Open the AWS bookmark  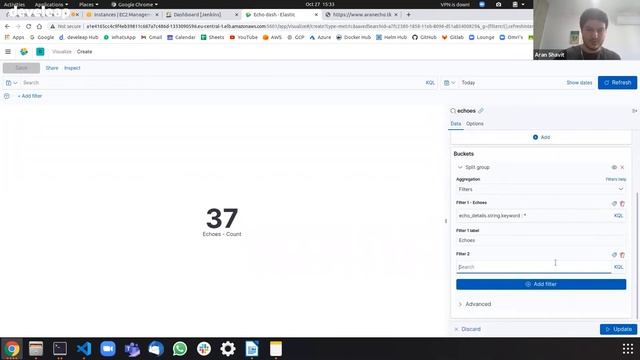click(272, 37)
